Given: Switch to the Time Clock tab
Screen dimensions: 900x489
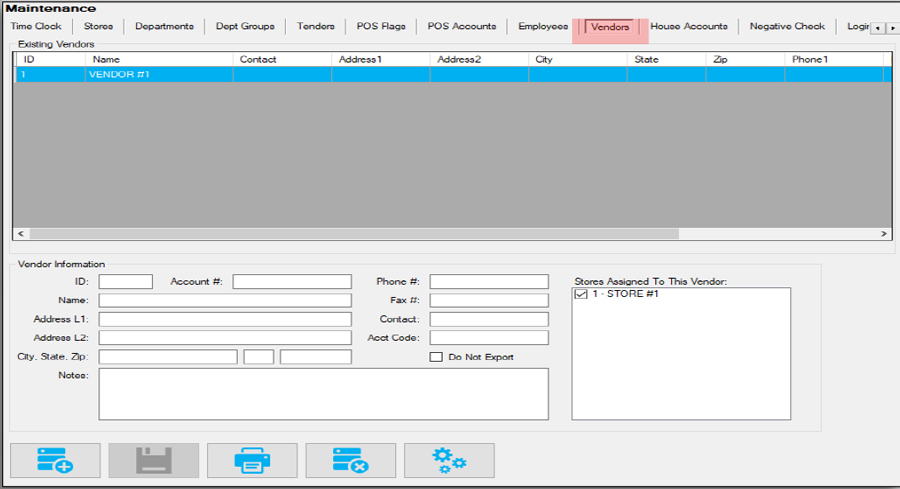Looking at the screenshot, I should click(x=36, y=26).
